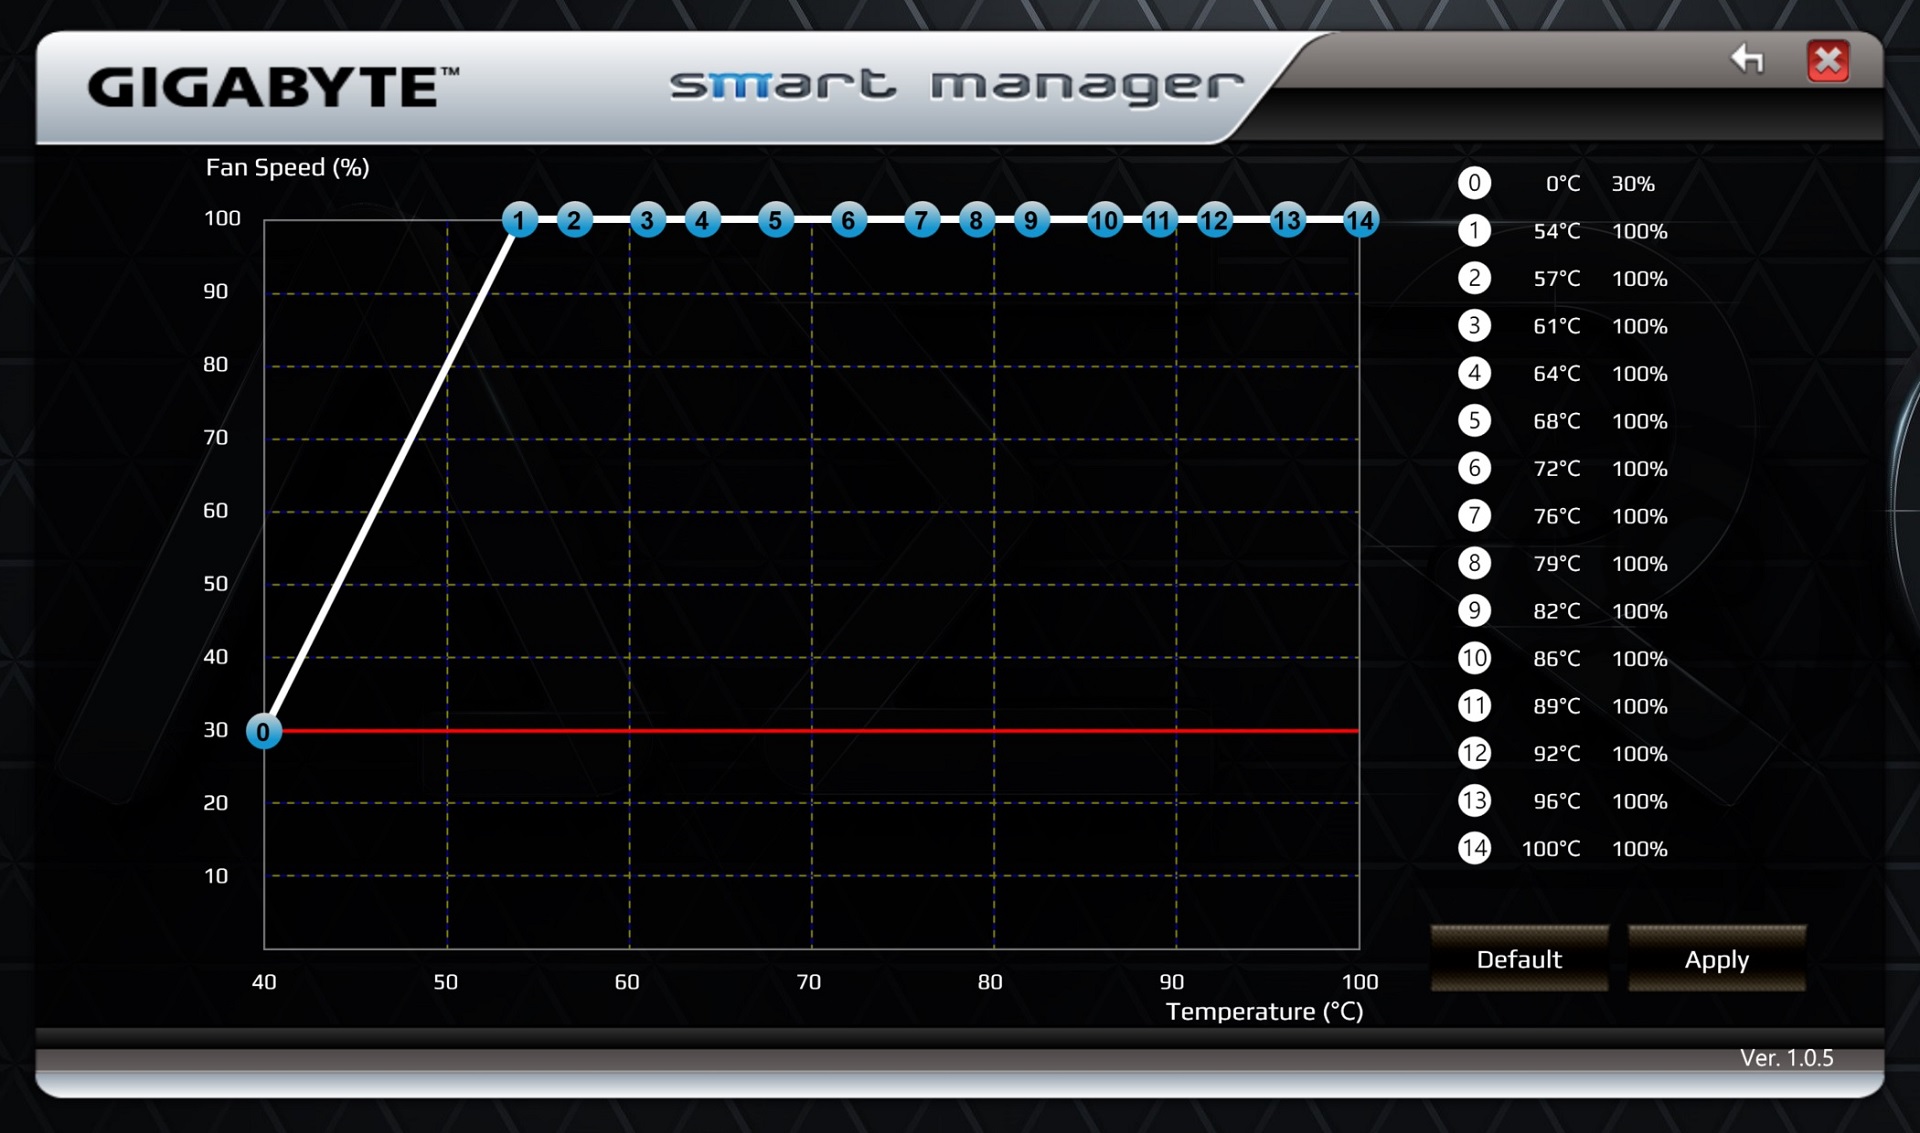Click the Apply button
Image resolution: width=1920 pixels, height=1133 pixels.
(x=1716, y=959)
